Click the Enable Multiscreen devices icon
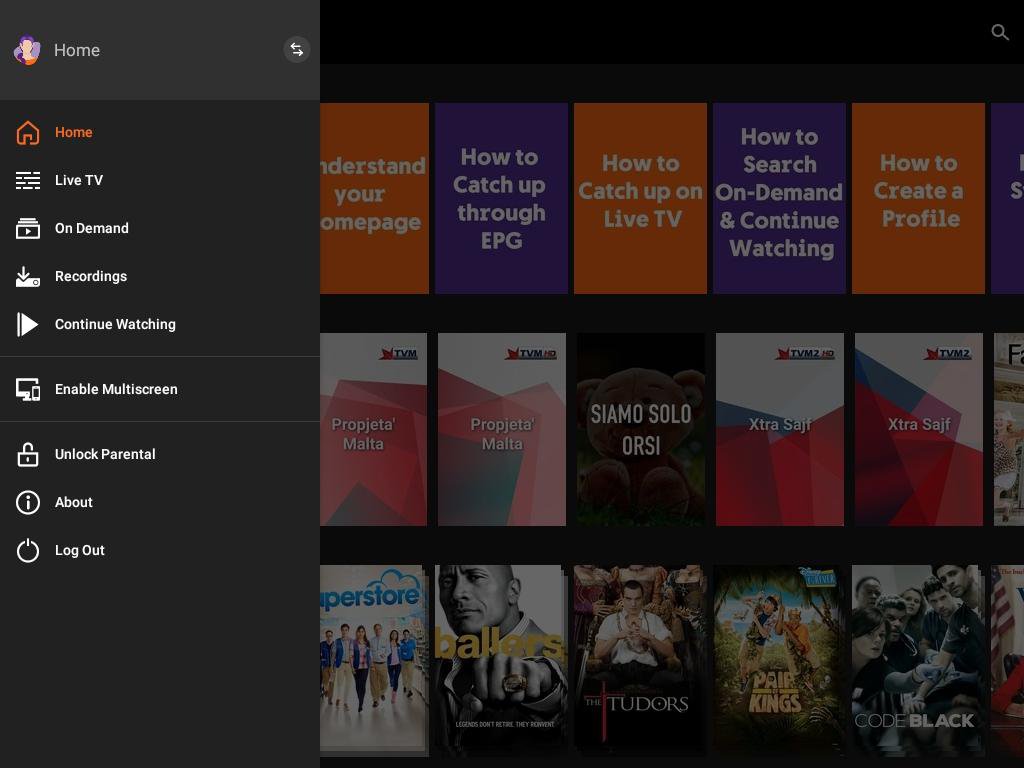The height and width of the screenshot is (768, 1024). pos(27,389)
